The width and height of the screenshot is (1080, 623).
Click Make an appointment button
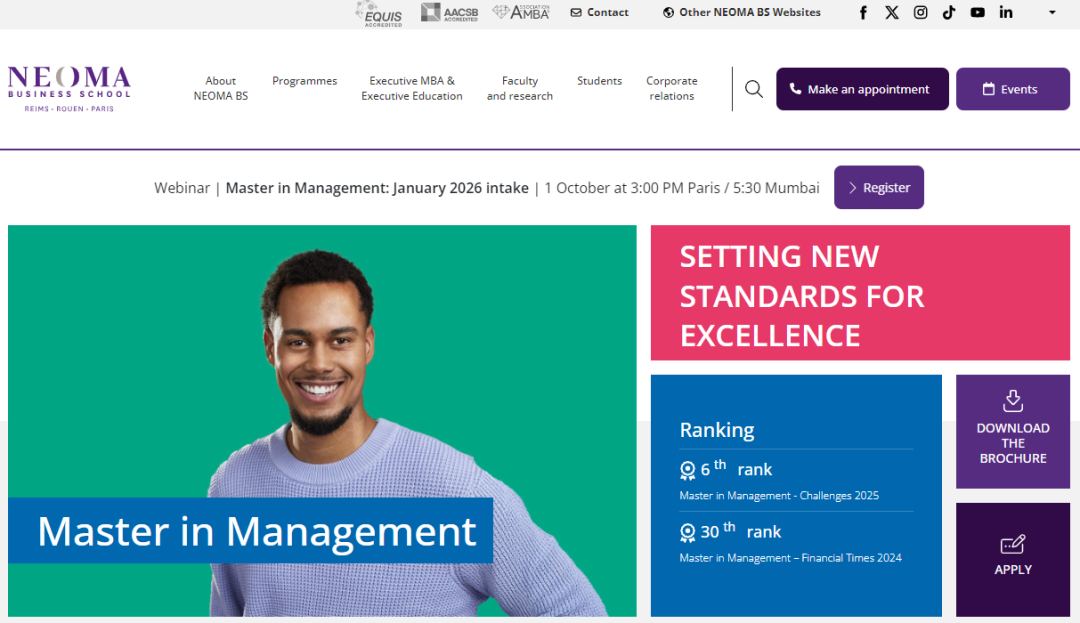(x=862, y=89)
